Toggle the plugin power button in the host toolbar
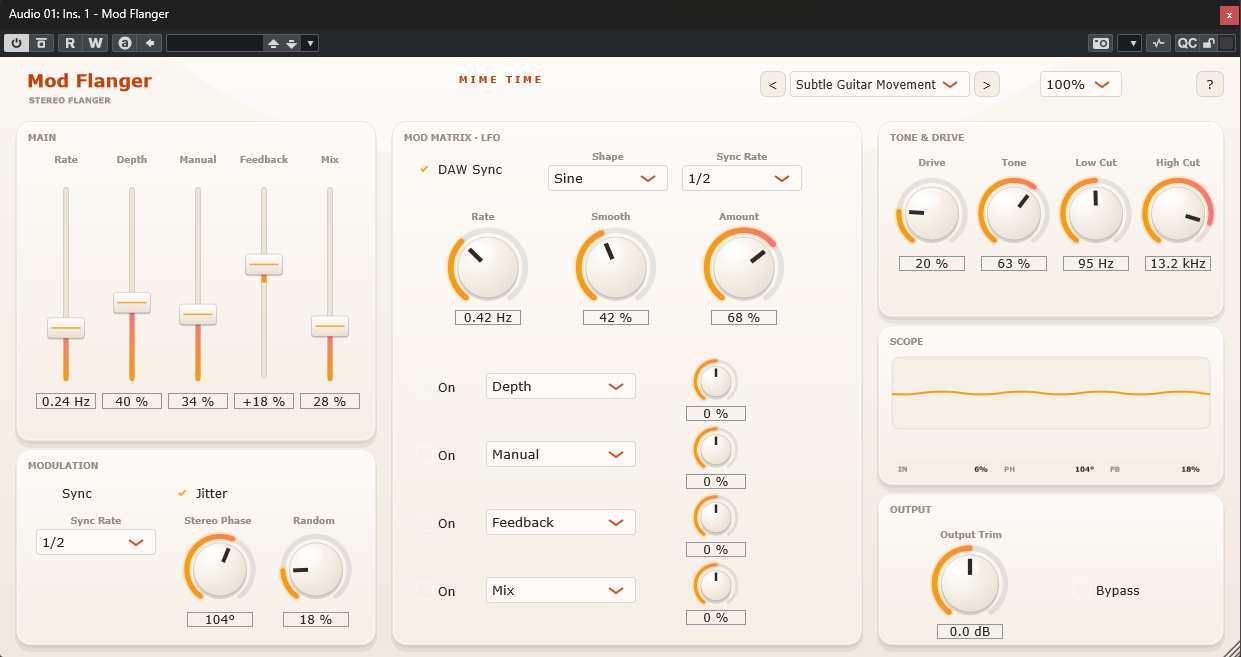This screenshot has height=657, width=1241. click(17, 43)
